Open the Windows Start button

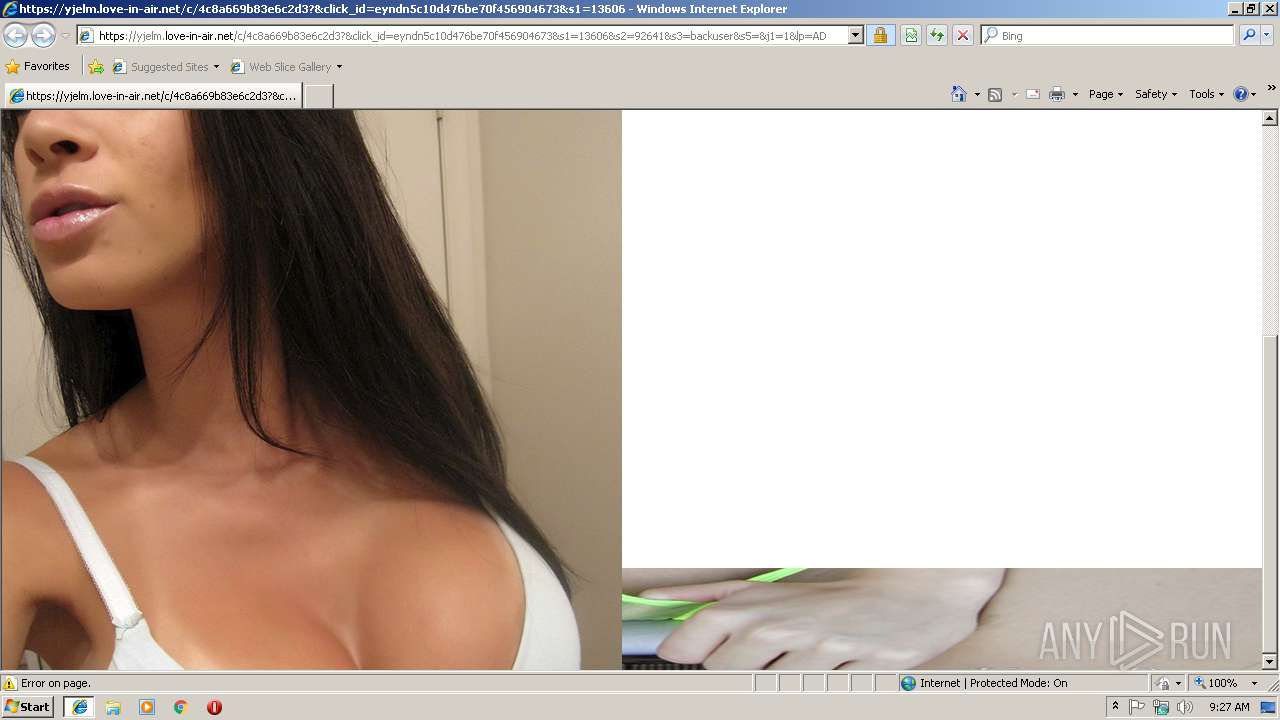coord(27,707)
